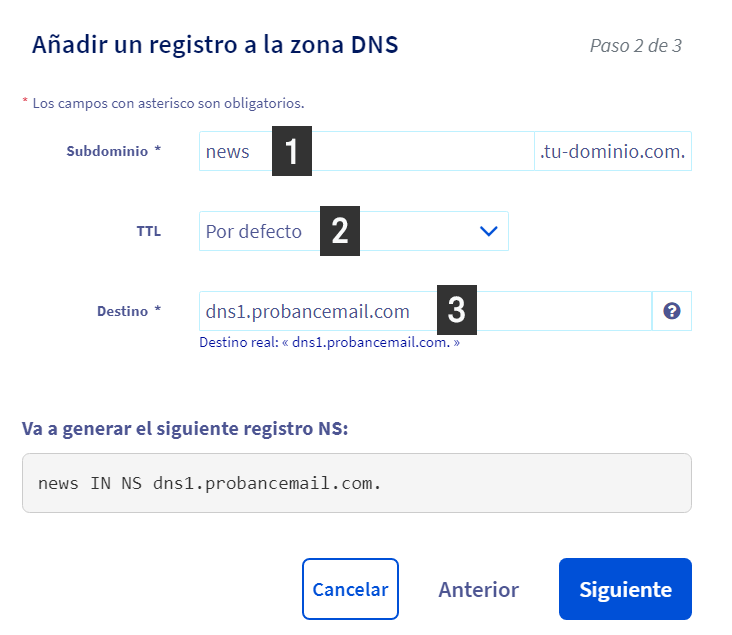The width and height of the screenshot is (732, 635).
Task: Click the '.tu-dominio.com.' domain suffix box
Action: 613,151
